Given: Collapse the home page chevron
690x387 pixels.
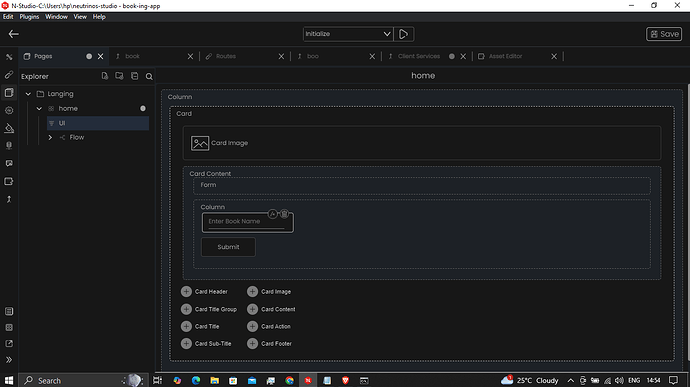Looking at the screenshot, I should [x=39, y=108].
